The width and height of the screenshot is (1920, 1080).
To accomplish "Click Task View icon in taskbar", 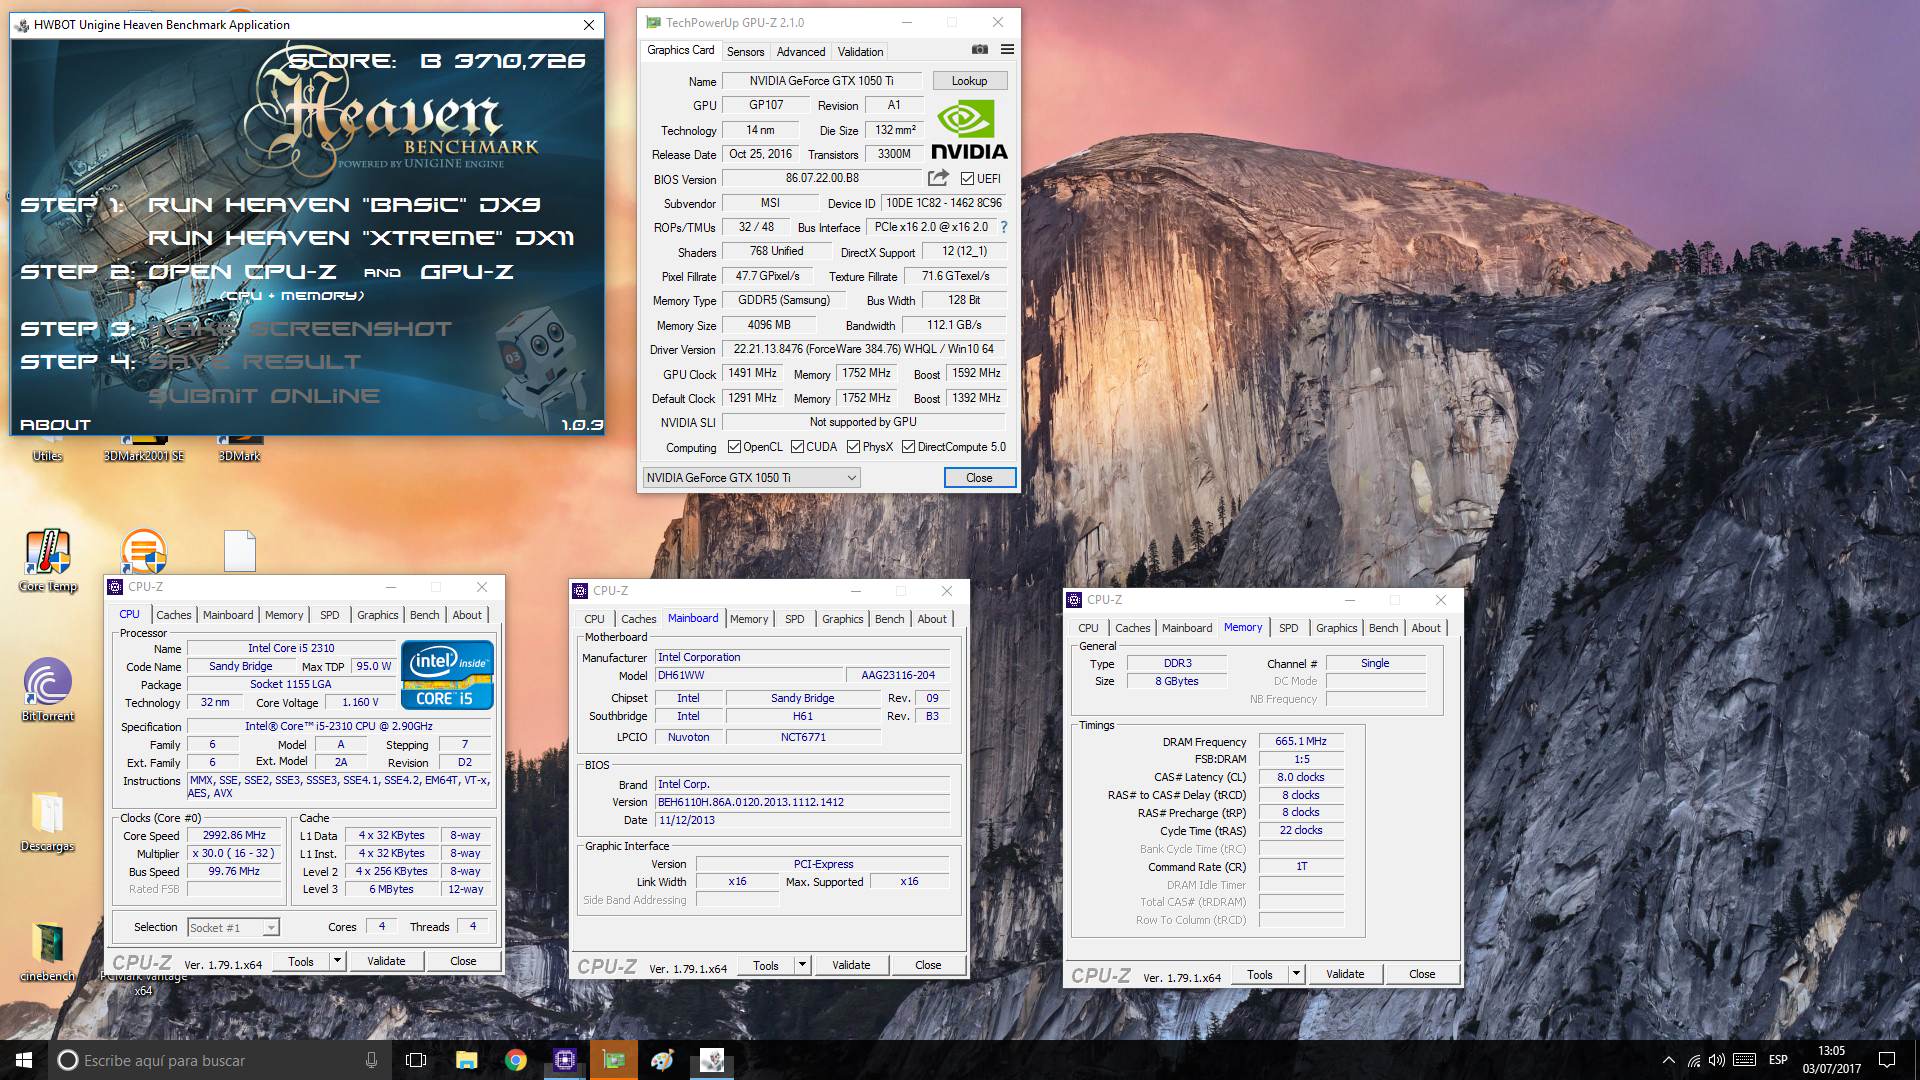I will pyautogui.click(x=416, y=1060).
